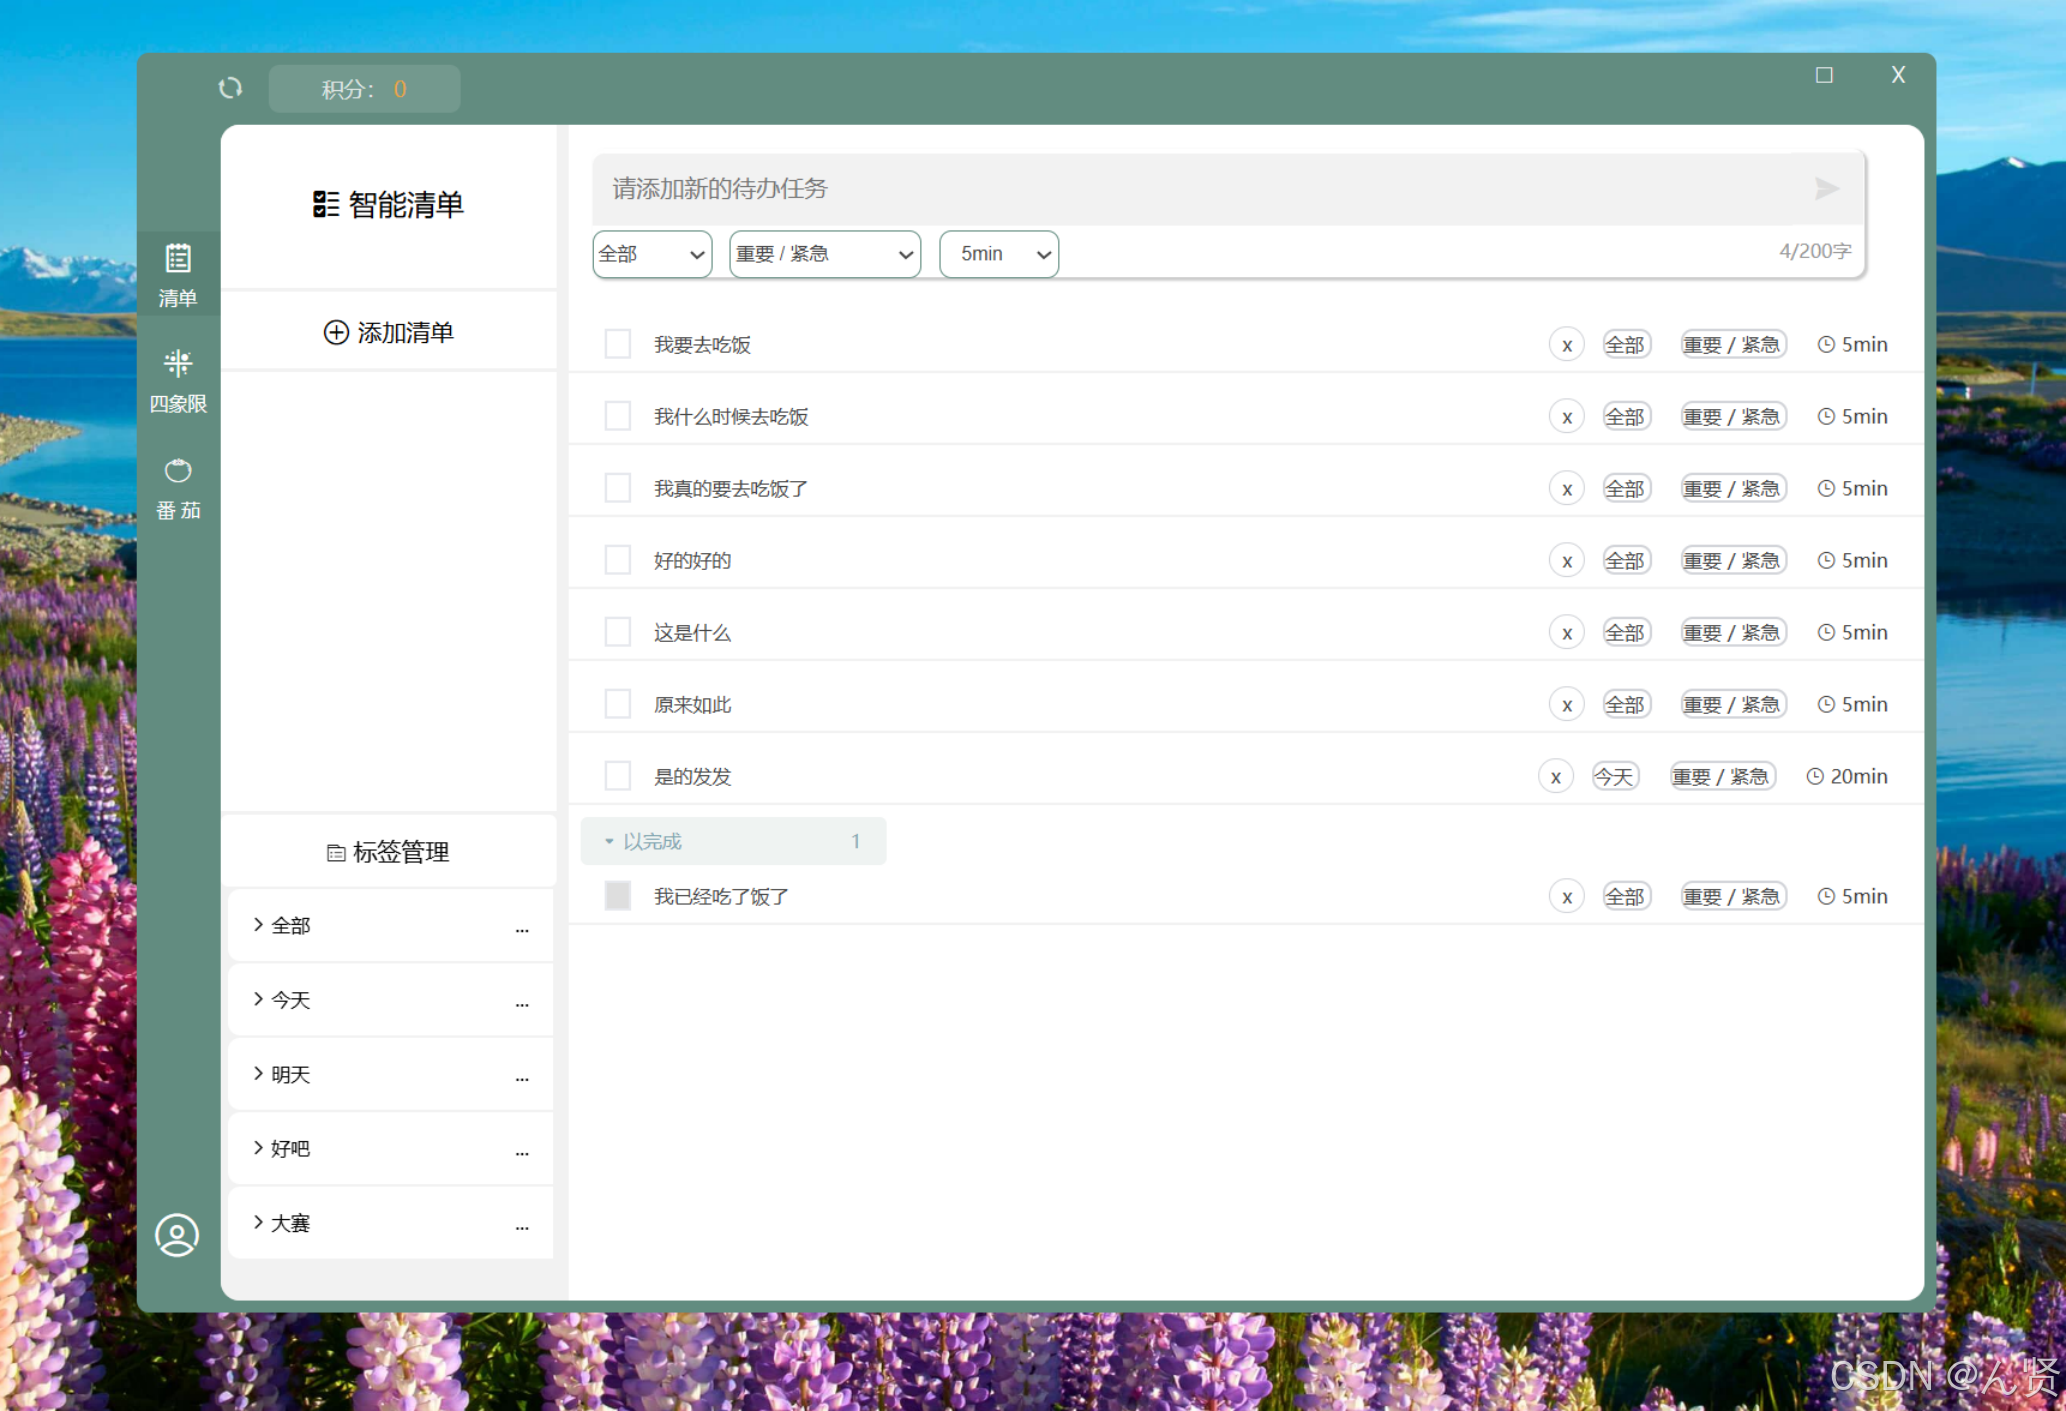Image resolution: width=2066 pixels, height=1411 pixels.
Task: Click the 20min clock on 是的发发
Action: coord(1847,777)
